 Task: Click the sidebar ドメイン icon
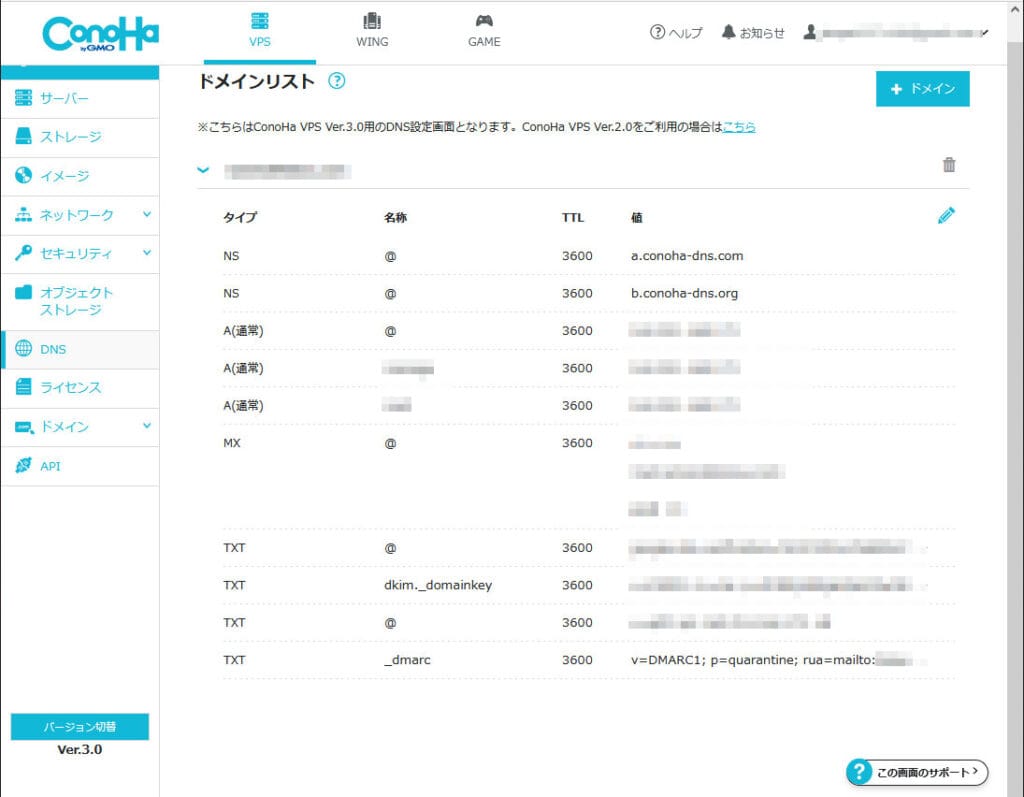pyautogui.click(x=24, y=427)
